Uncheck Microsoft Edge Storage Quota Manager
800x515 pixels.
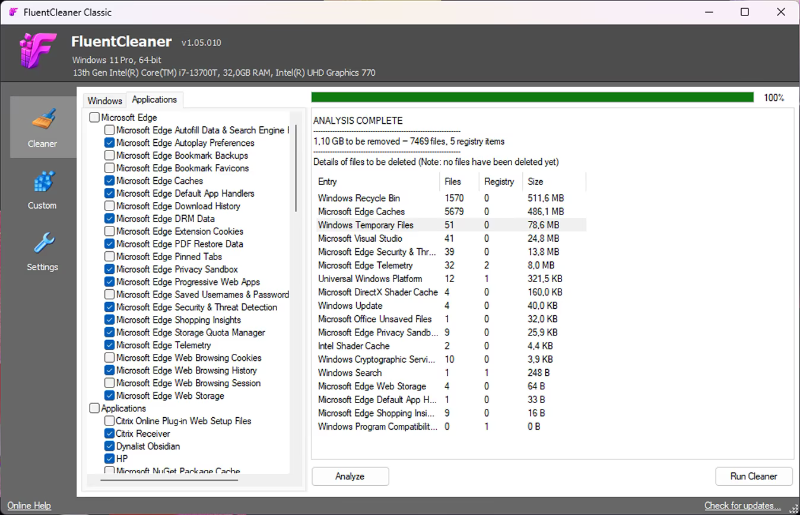click(109, 332)
